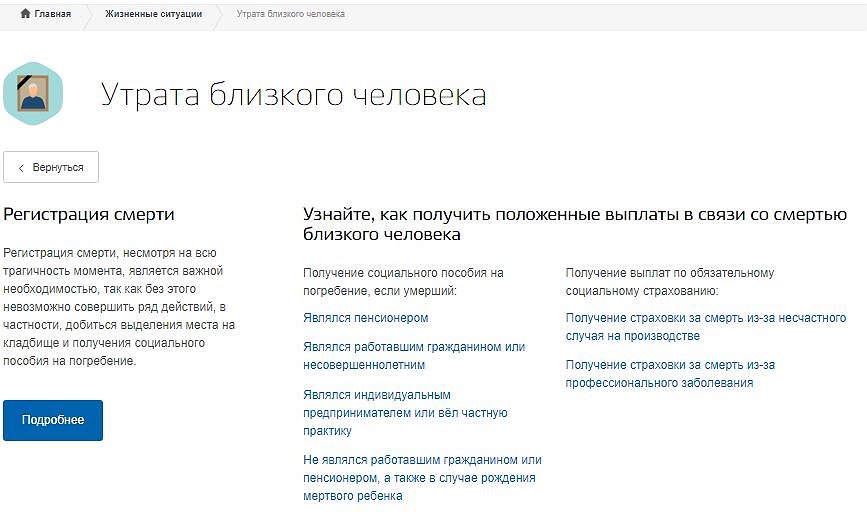This screenshot has width=867, height=520.
Task: Go to Жизненные ситуации breadcrumb
Action: [153, 14]
